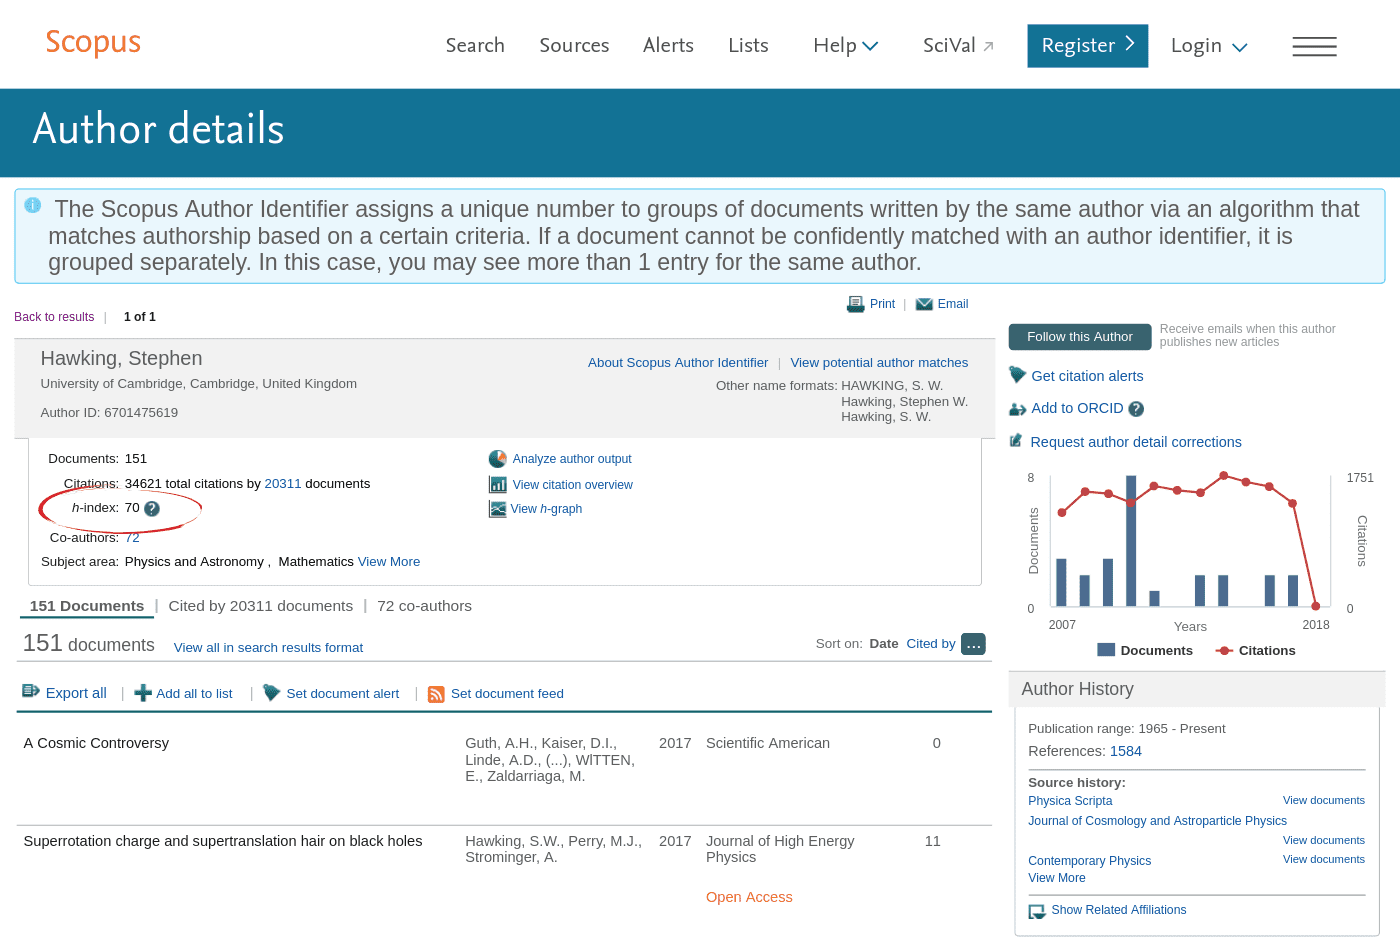Click the View h-graph chart icon

point(498,508)
